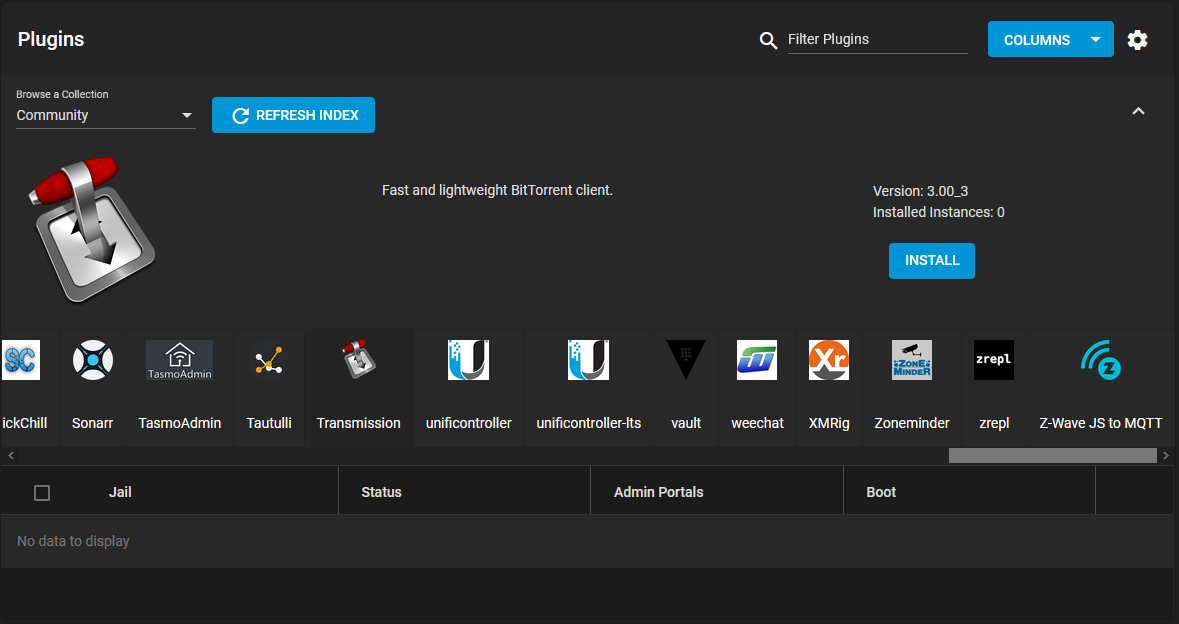The width and height of the screenshot is (1179, 624).
Task: Select the Sonarr plugin icon
Action: tap(92, 360)
